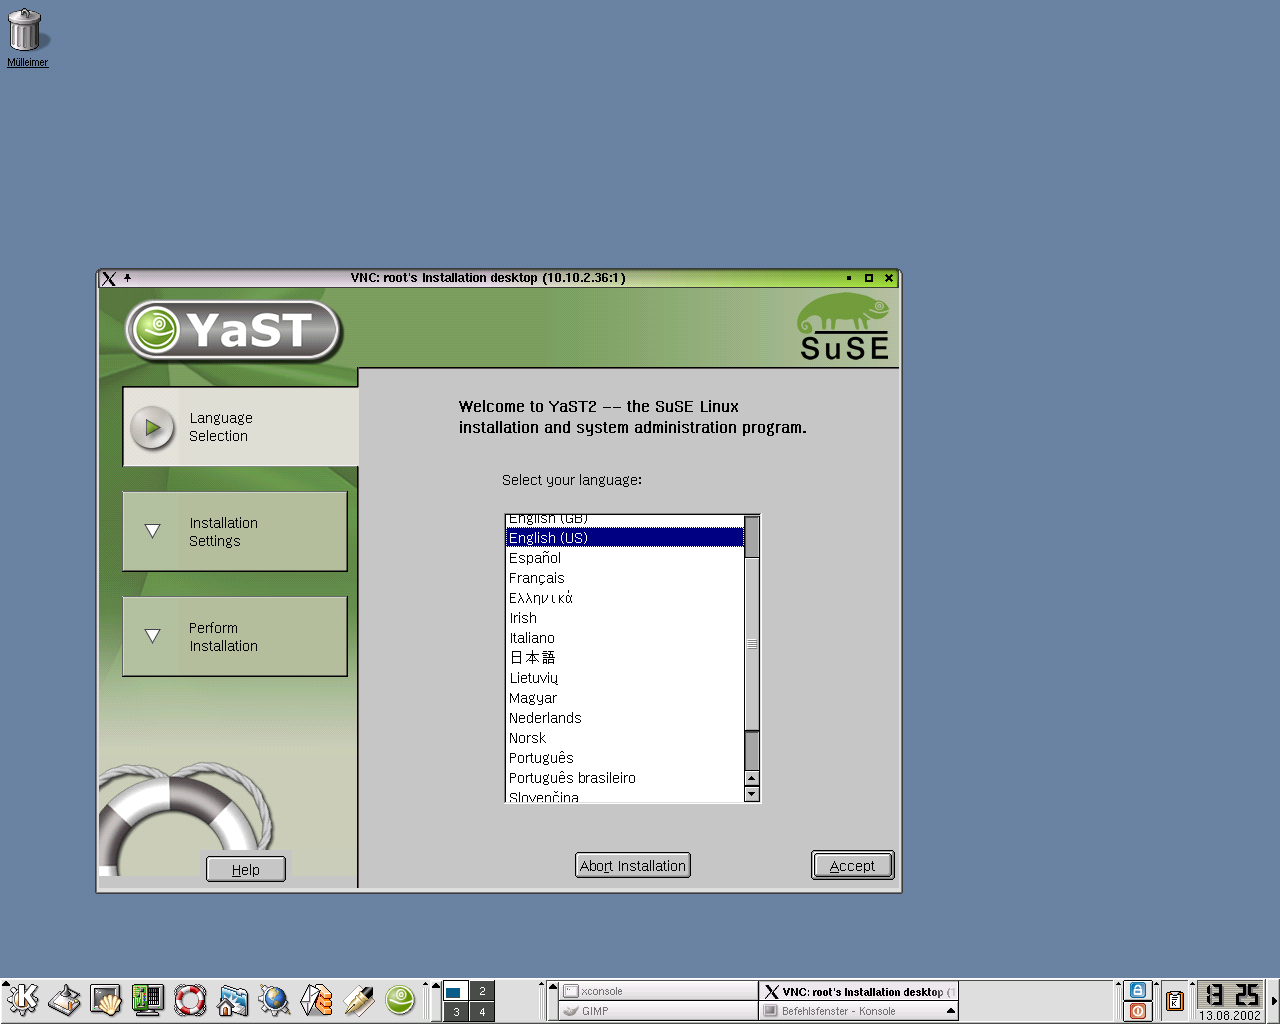Viewport: 1280px width, 1024px height.
Task: Click the Help button
Action: click(246, 870)
